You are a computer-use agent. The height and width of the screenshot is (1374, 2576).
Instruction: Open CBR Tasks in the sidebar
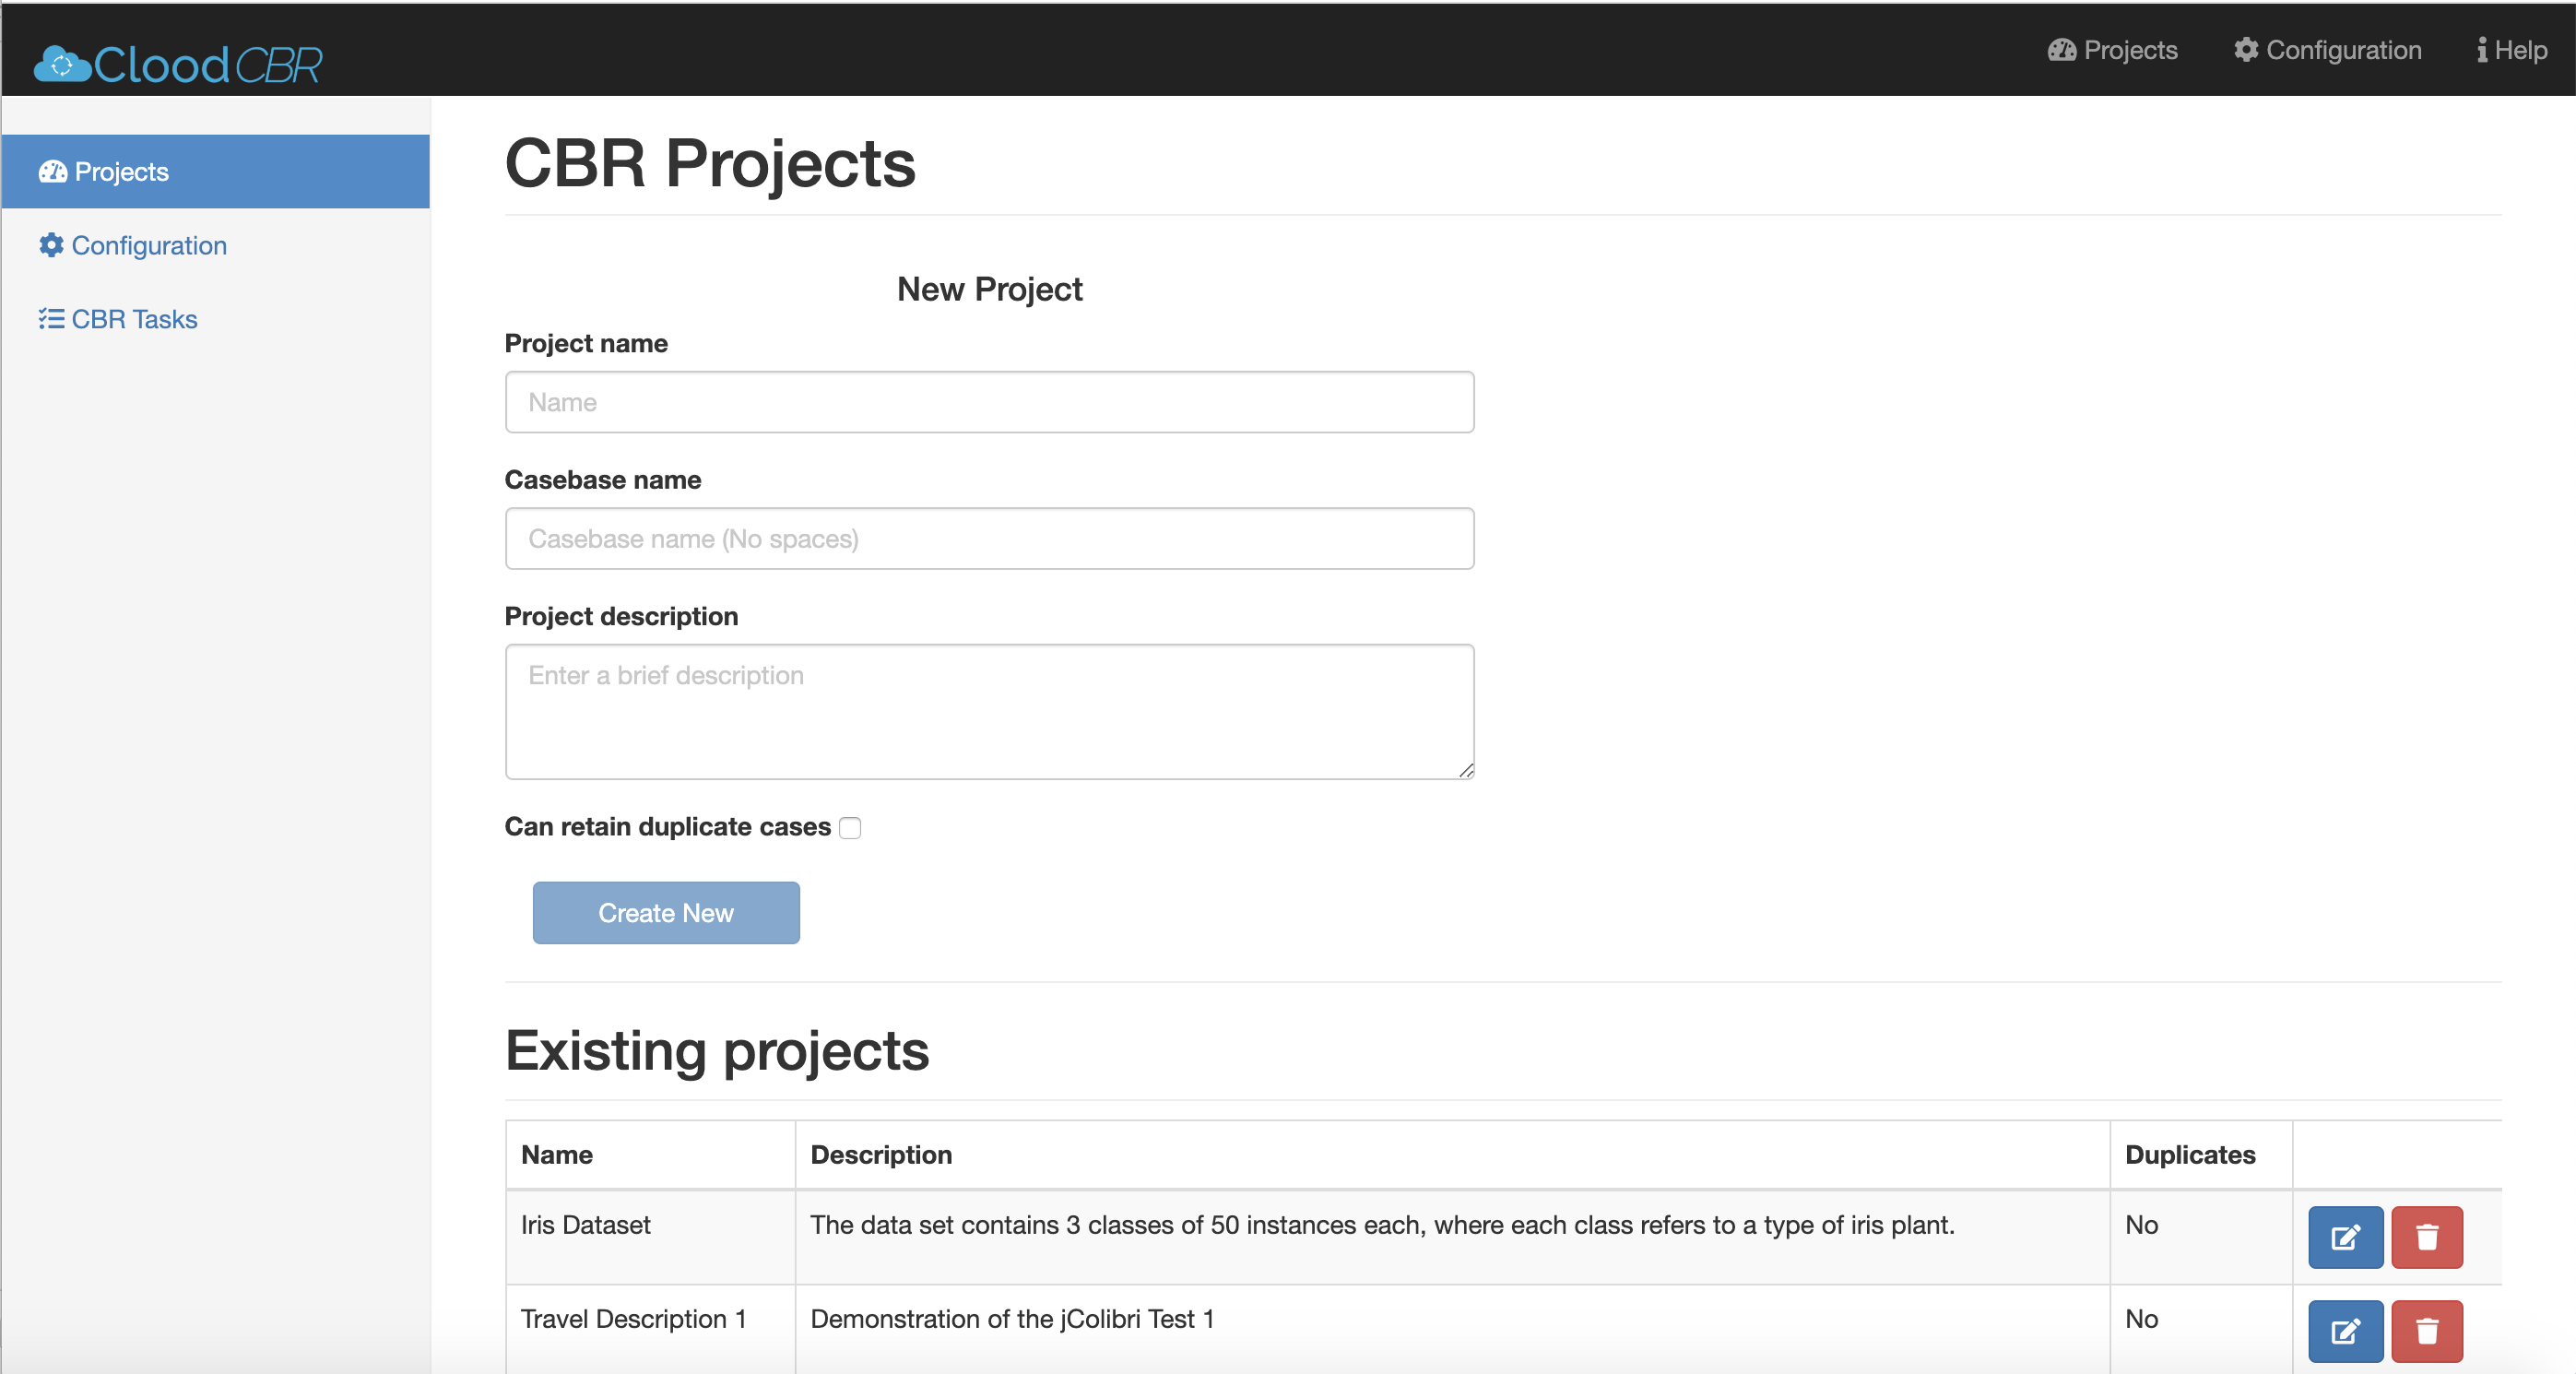pyautogui.click(x=134, y=319)
